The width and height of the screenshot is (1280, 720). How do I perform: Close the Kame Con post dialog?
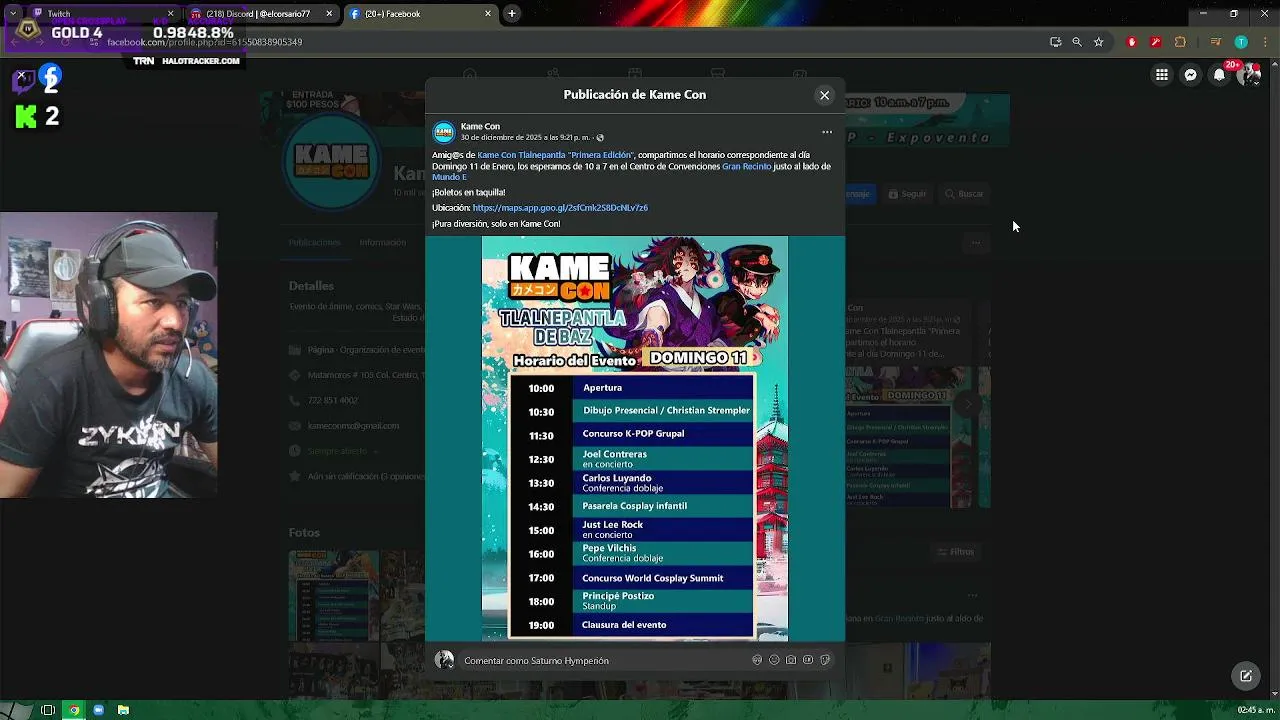pyautogui.click(x=824, y=95)
